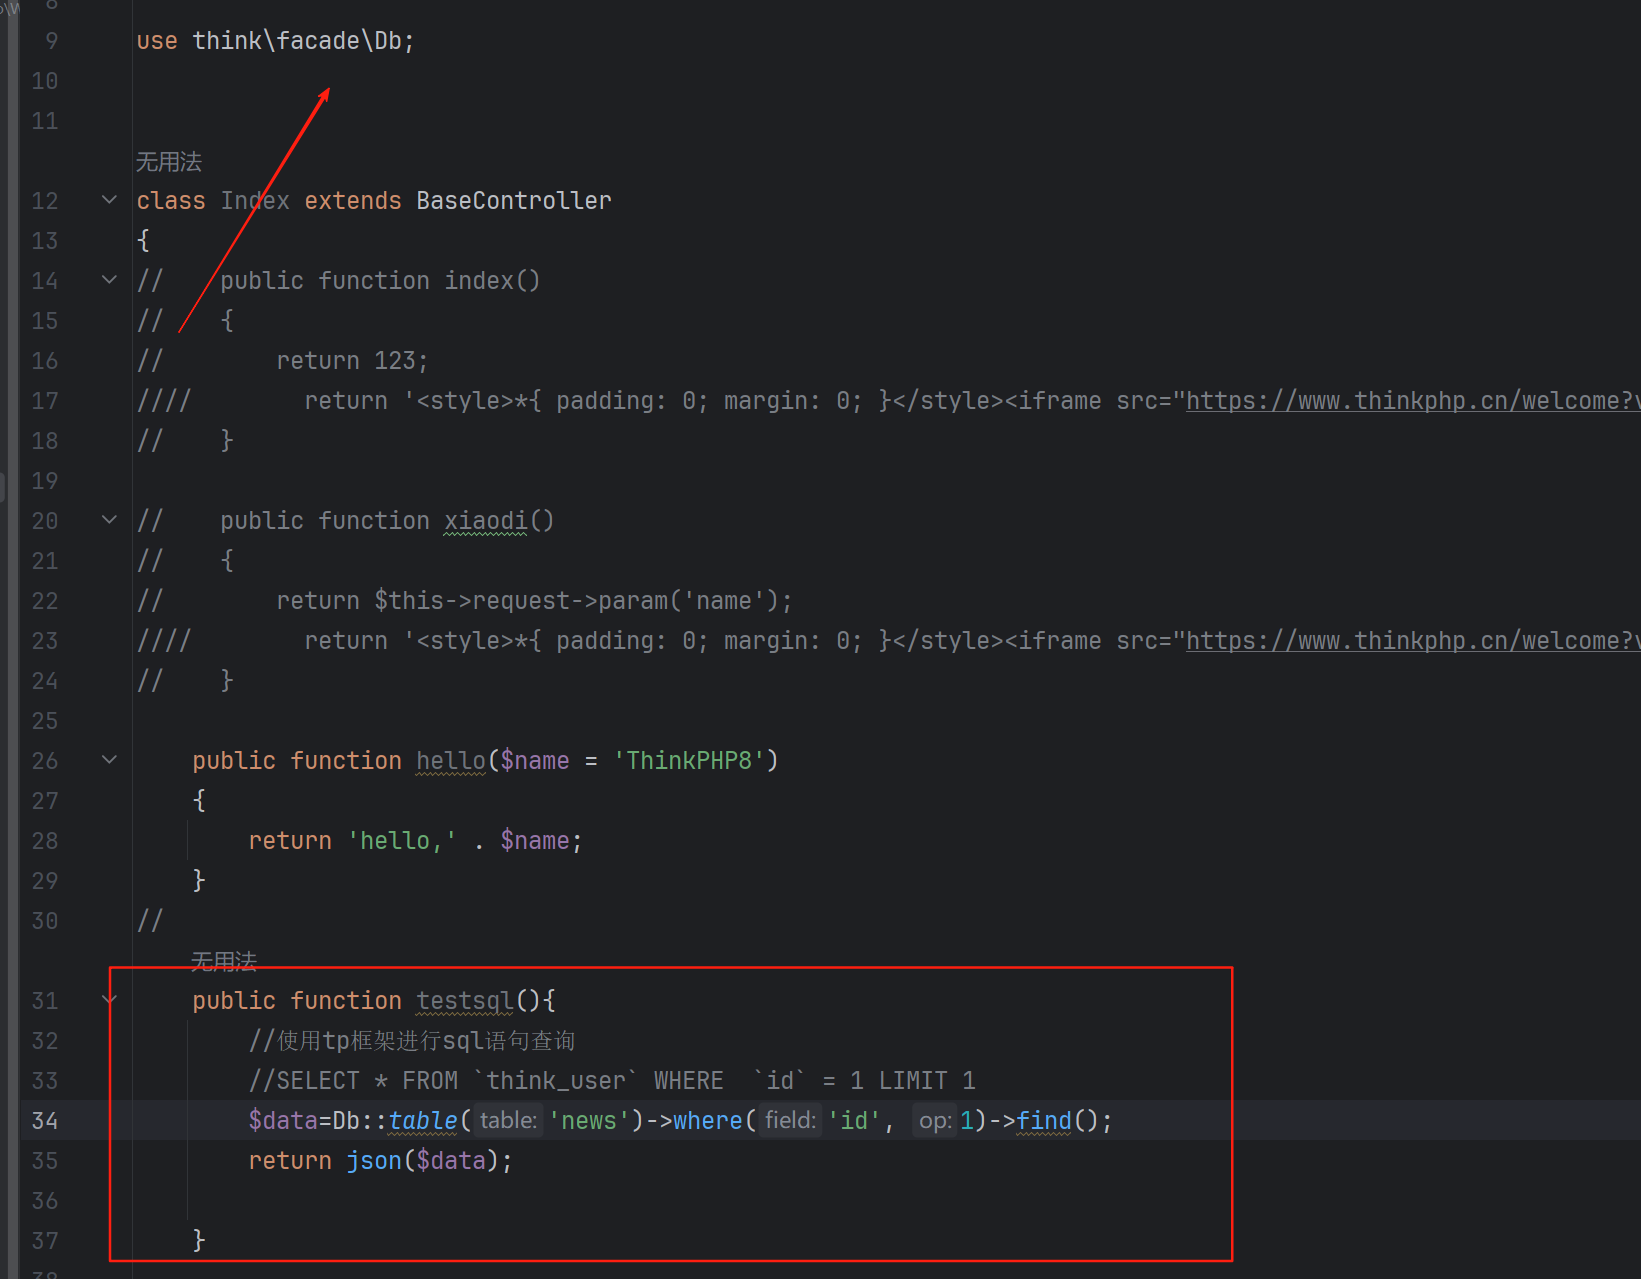Collapse the hello function fold chevron
This screenshot has width=1641, height=1279.
[109, 760]
